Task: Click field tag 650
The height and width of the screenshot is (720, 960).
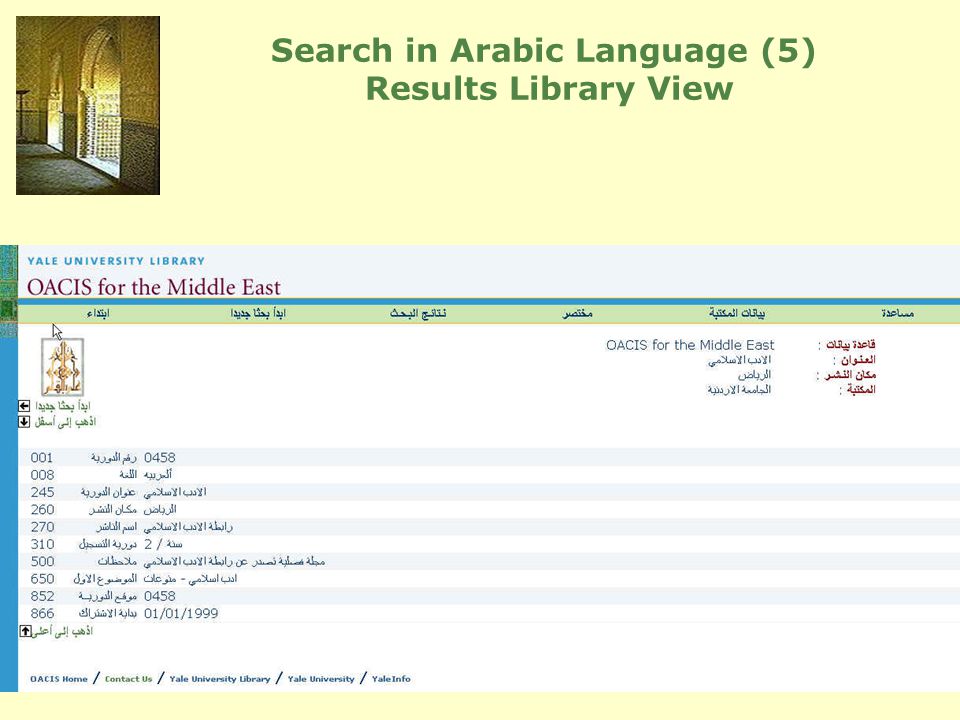Action: pyautogui.click(x=42, y=579)
